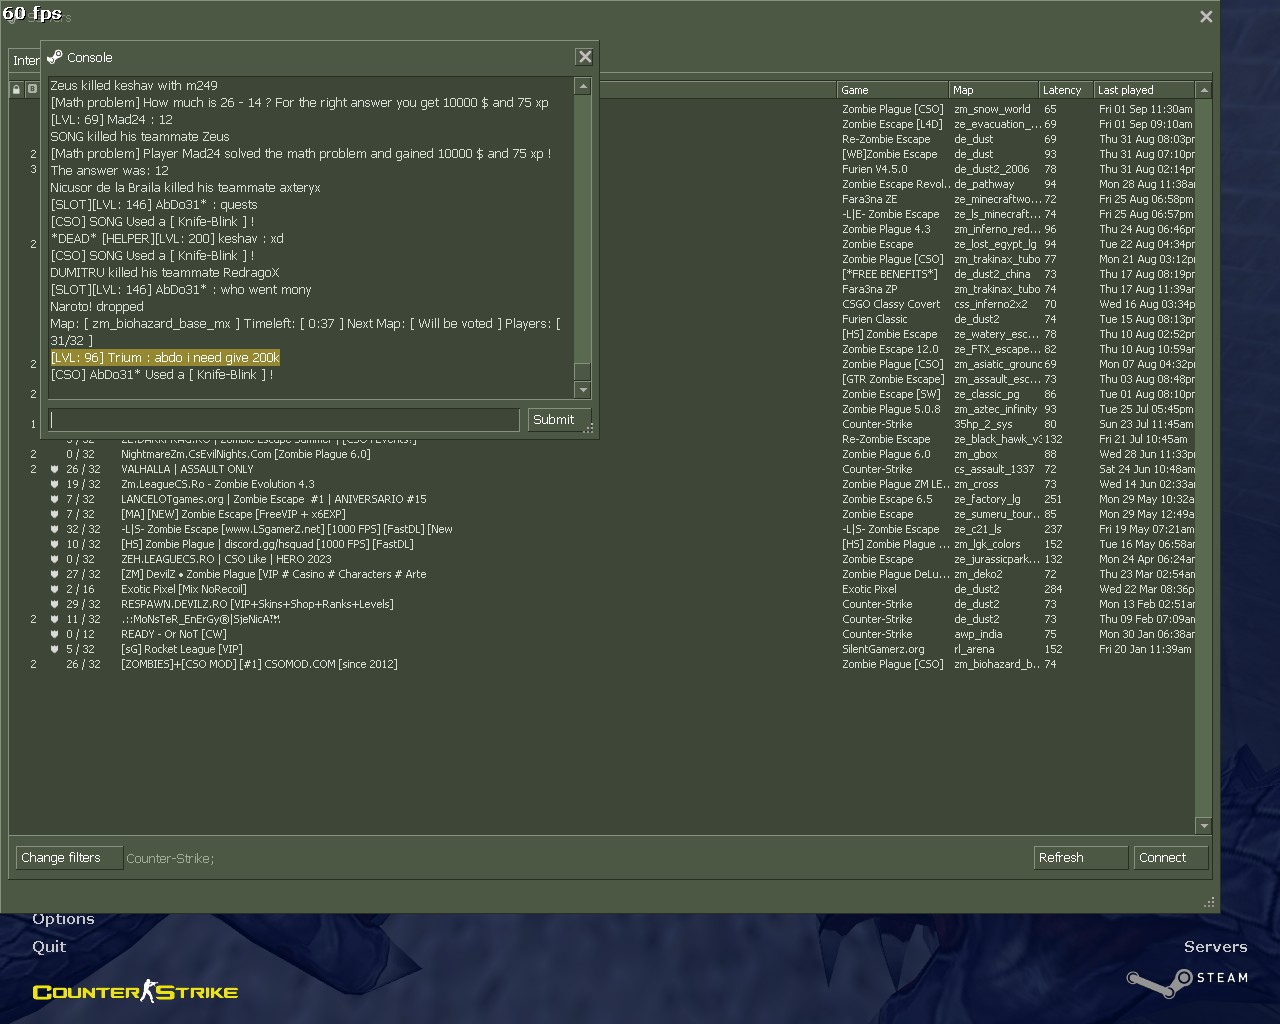Click map cell zm_snow_world
Image resolution: width=1280 pixels, height=1024 pixels.
[x=992, y=109]
